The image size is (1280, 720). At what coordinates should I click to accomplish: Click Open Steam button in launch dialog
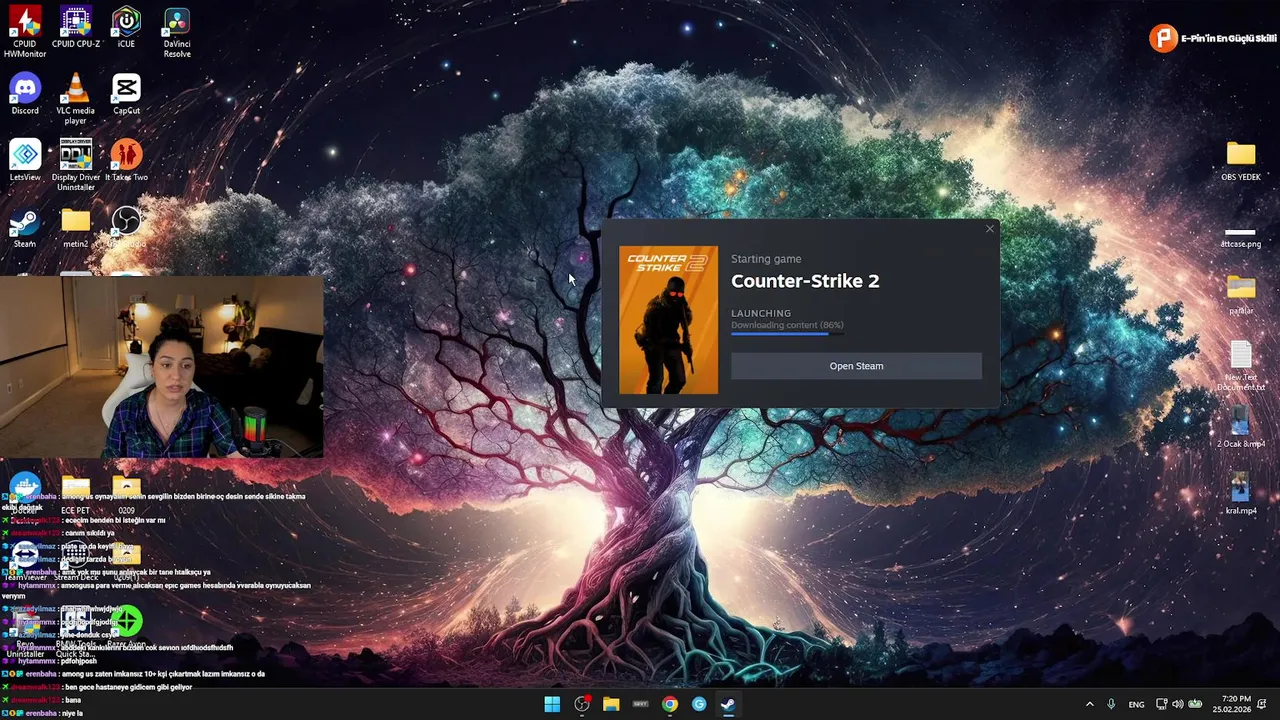(856, 366)
